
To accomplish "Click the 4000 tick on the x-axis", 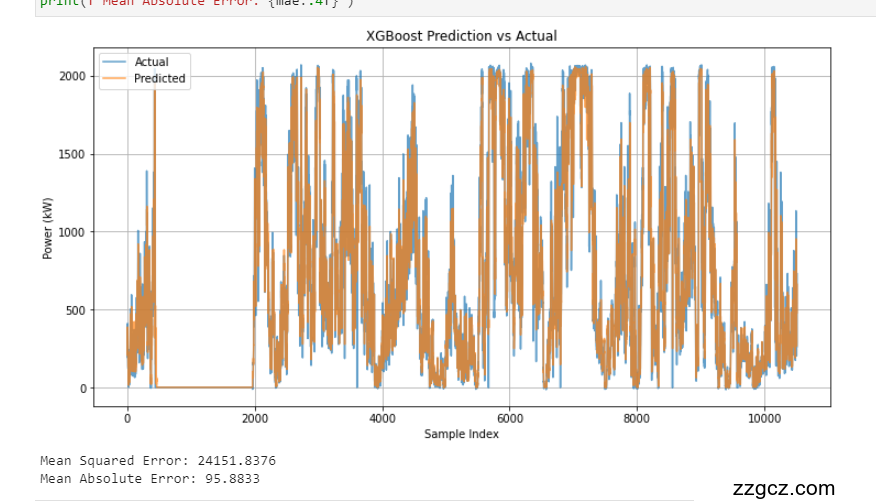I will [383, 418].
